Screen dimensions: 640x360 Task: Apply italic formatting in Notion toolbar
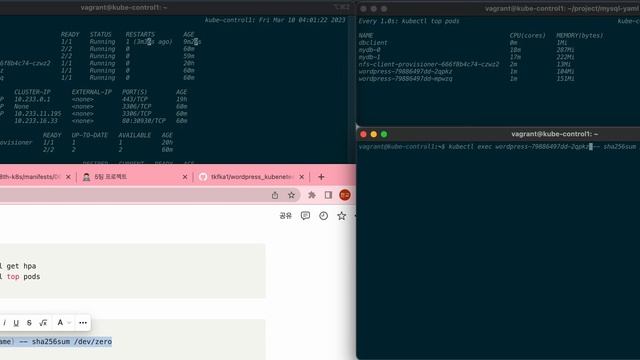(x=4, y=323)
